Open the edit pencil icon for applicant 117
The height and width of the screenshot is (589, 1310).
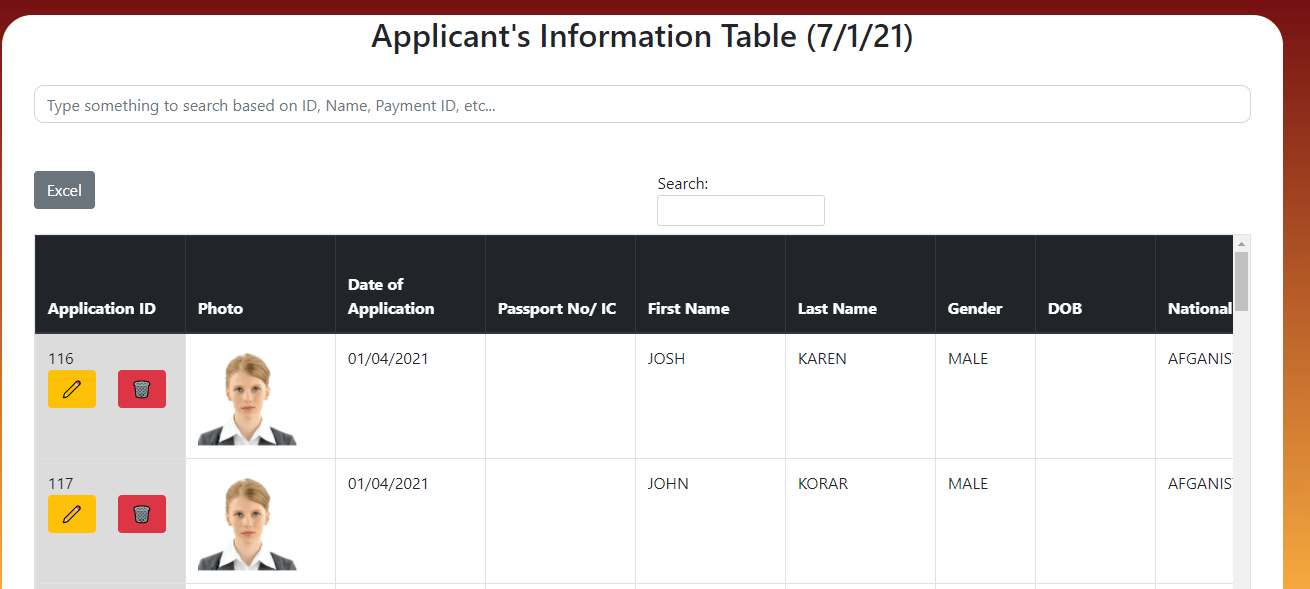click(x=71, y=514)
